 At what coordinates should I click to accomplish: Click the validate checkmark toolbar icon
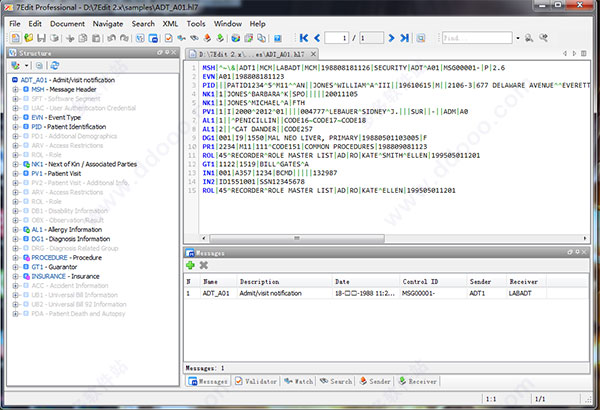[168, 38]
